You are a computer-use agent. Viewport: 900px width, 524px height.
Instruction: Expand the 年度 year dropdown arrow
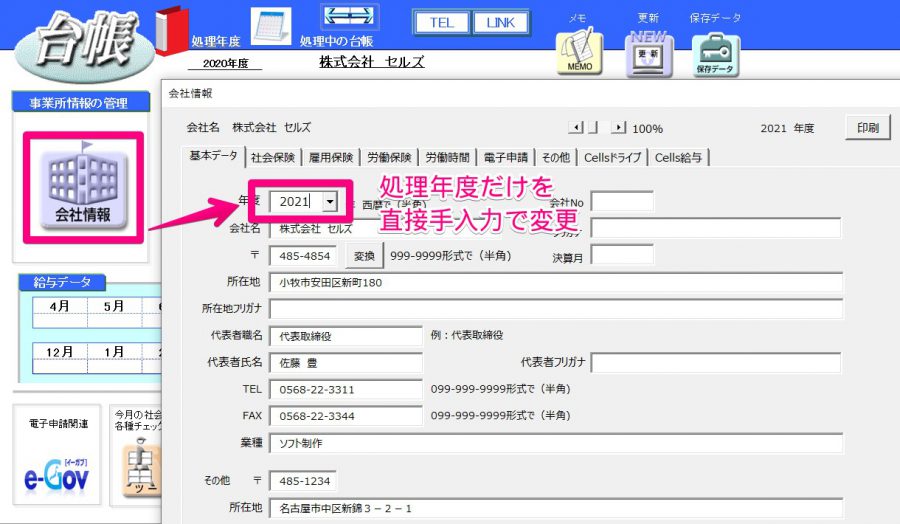[330, 201]
